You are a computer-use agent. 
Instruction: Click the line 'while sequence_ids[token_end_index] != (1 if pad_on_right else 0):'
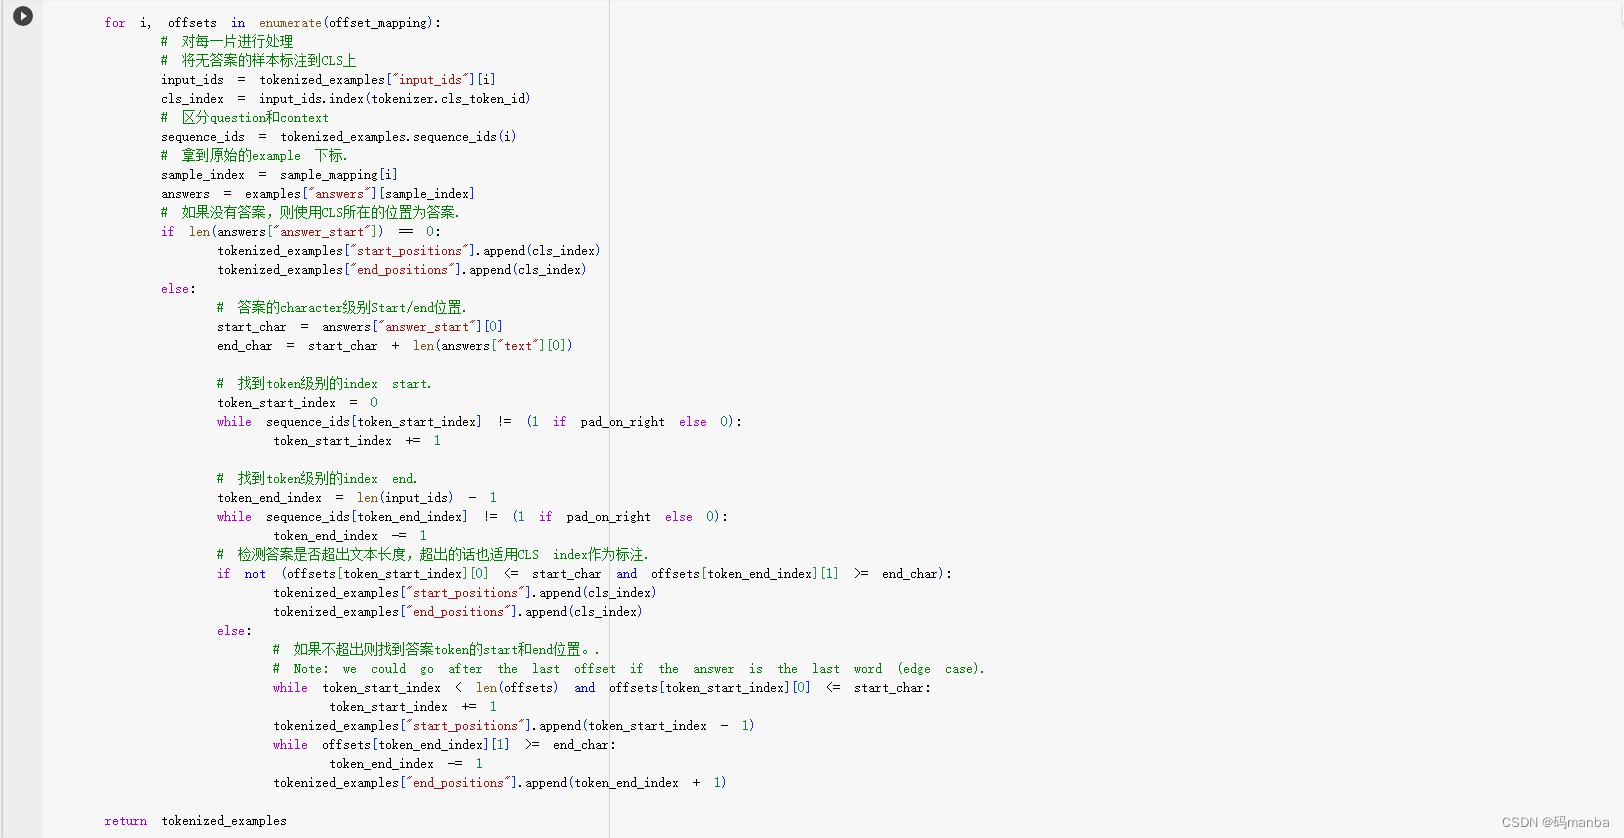tap(473, 517)
